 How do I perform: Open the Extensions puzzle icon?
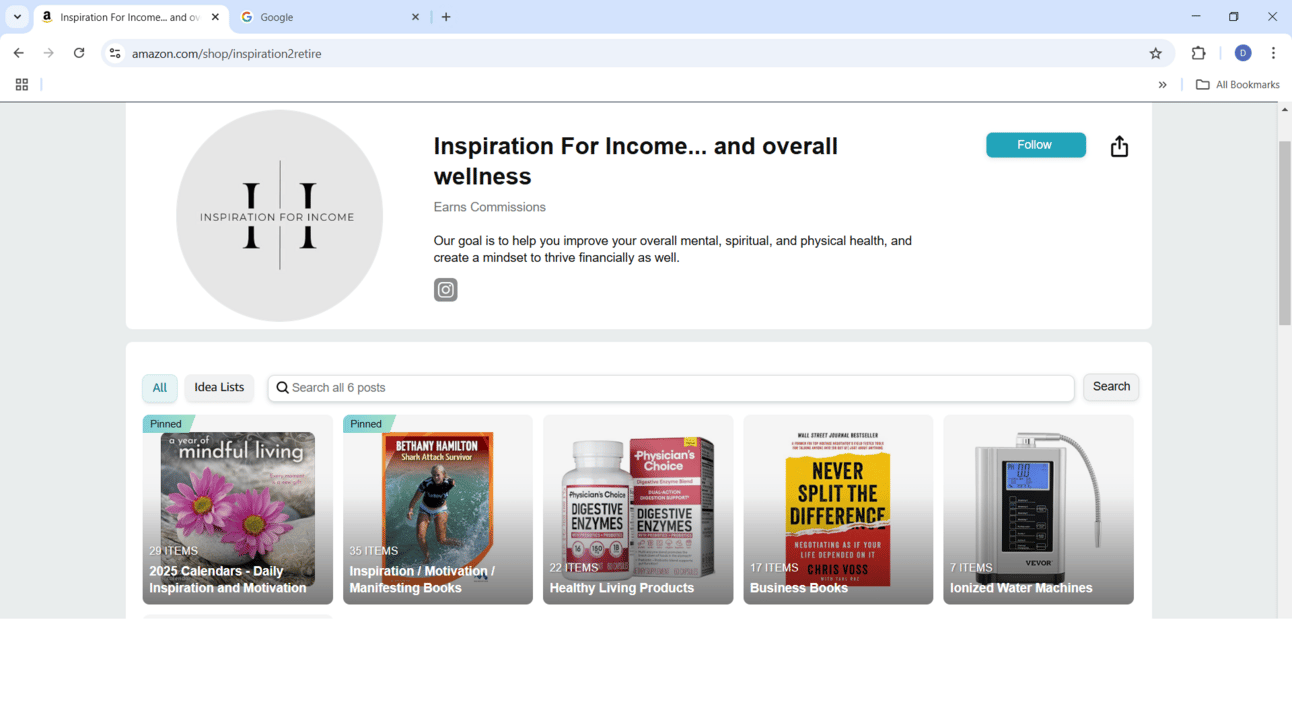click(1199, 53)
